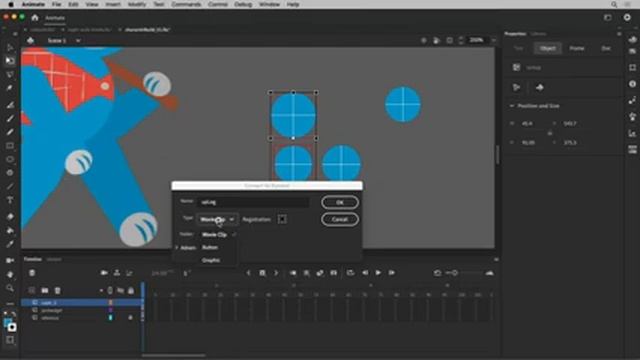Viewport: 640px width, 360px height.
Task: Select the Paint Bucket tool
Action: pos(10,231)
